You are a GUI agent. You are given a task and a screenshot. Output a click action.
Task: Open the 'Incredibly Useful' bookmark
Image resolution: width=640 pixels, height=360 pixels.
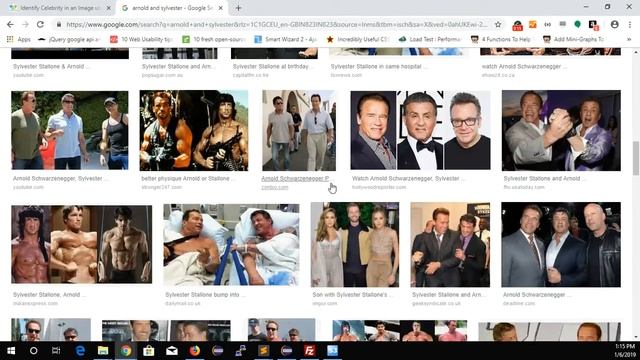pyautogui.click(x=358, y=39)
